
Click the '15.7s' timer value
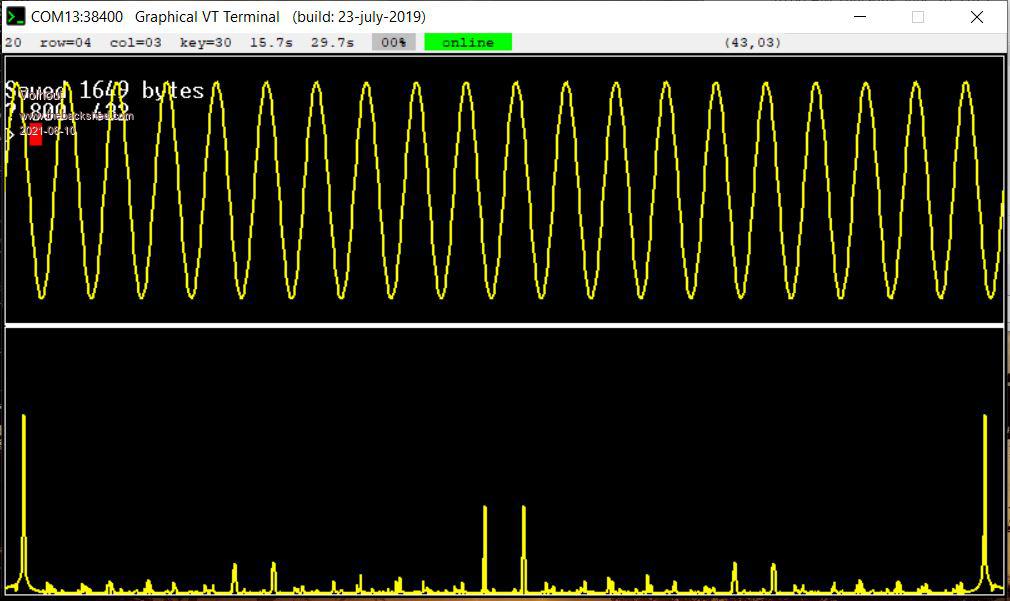coord(271,43)
